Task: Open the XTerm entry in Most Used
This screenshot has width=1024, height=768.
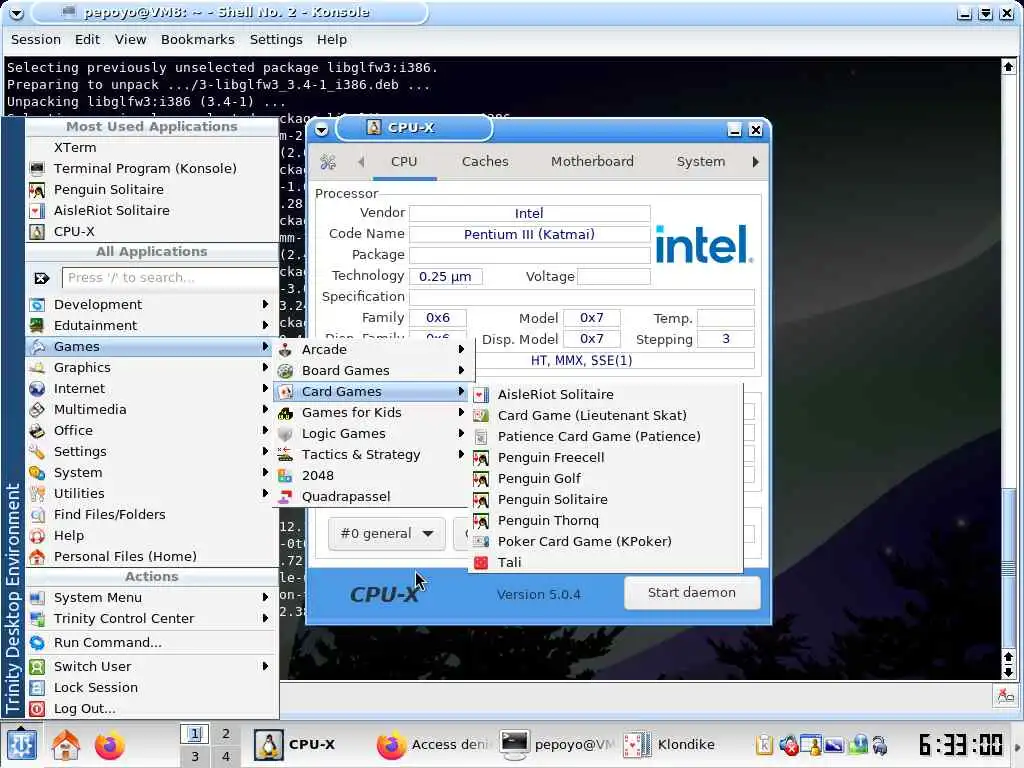Action: (x=152, y=148)
